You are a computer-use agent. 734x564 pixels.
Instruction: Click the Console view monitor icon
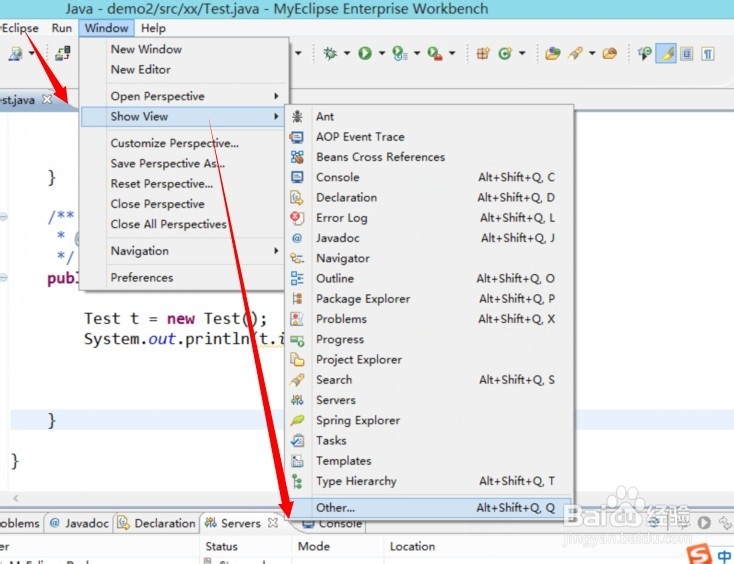(297, 177)
